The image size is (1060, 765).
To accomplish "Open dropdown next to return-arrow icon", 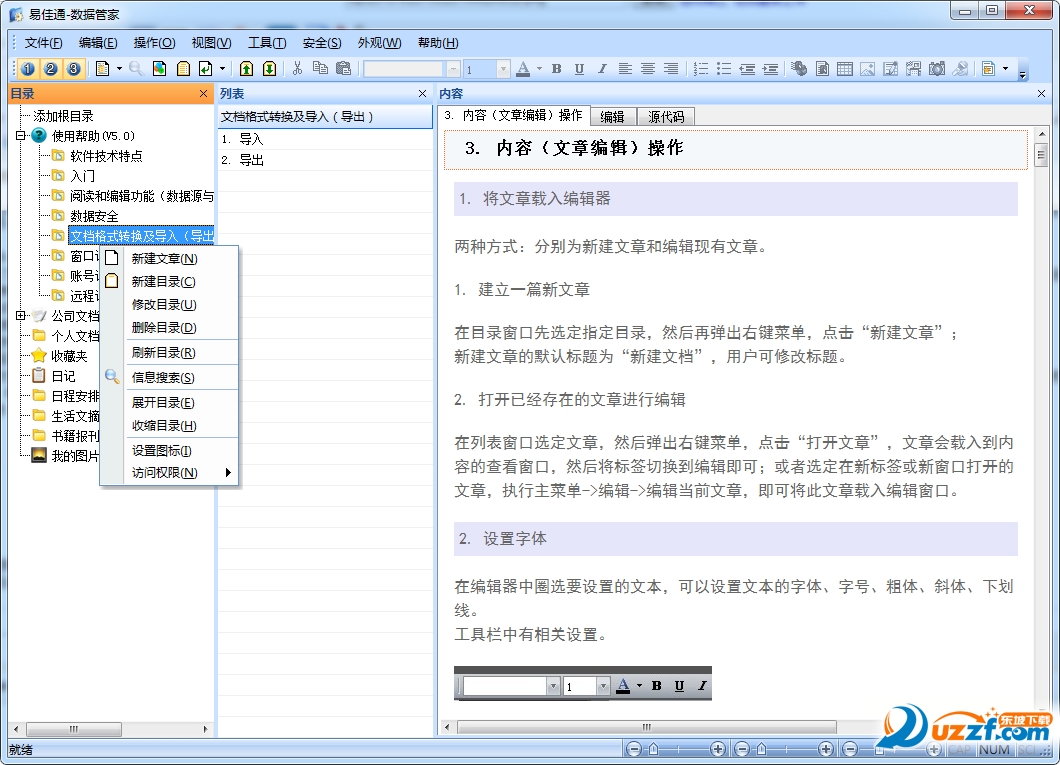I will coord(222,68).
